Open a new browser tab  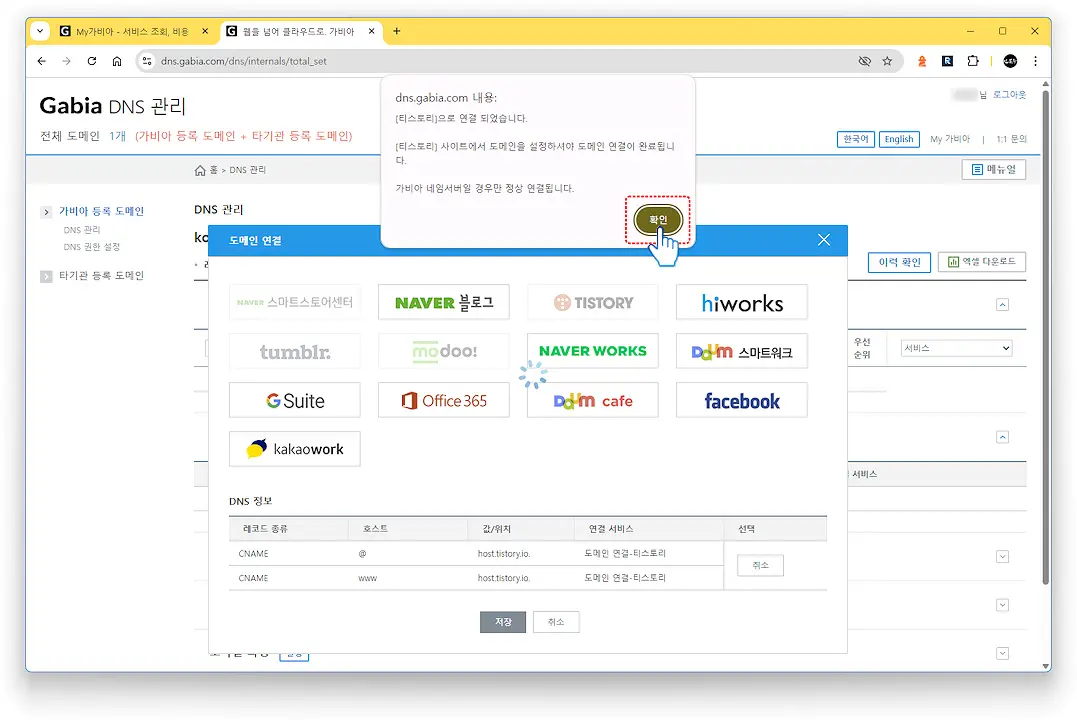click(x=396, y=31)
